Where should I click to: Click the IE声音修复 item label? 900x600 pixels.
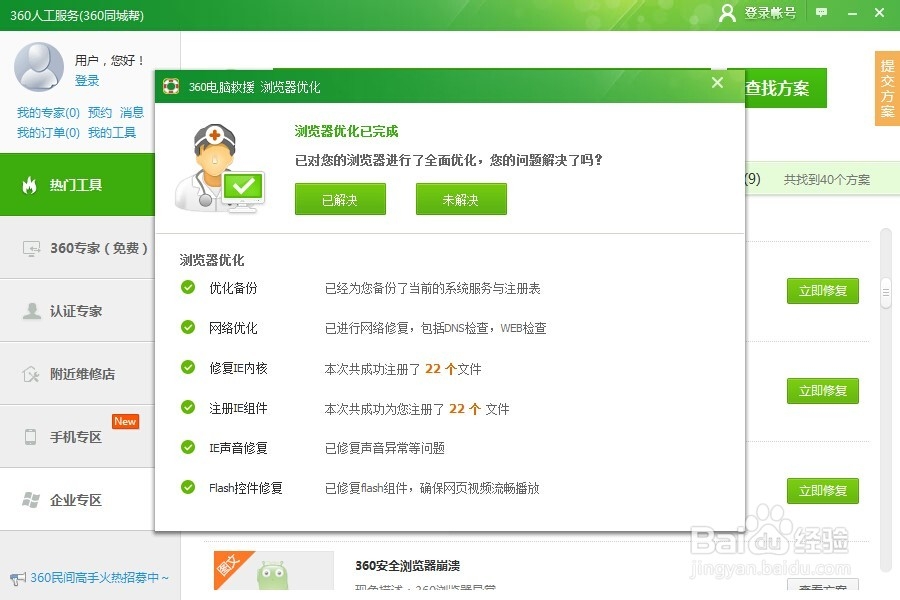pos(238,448)
